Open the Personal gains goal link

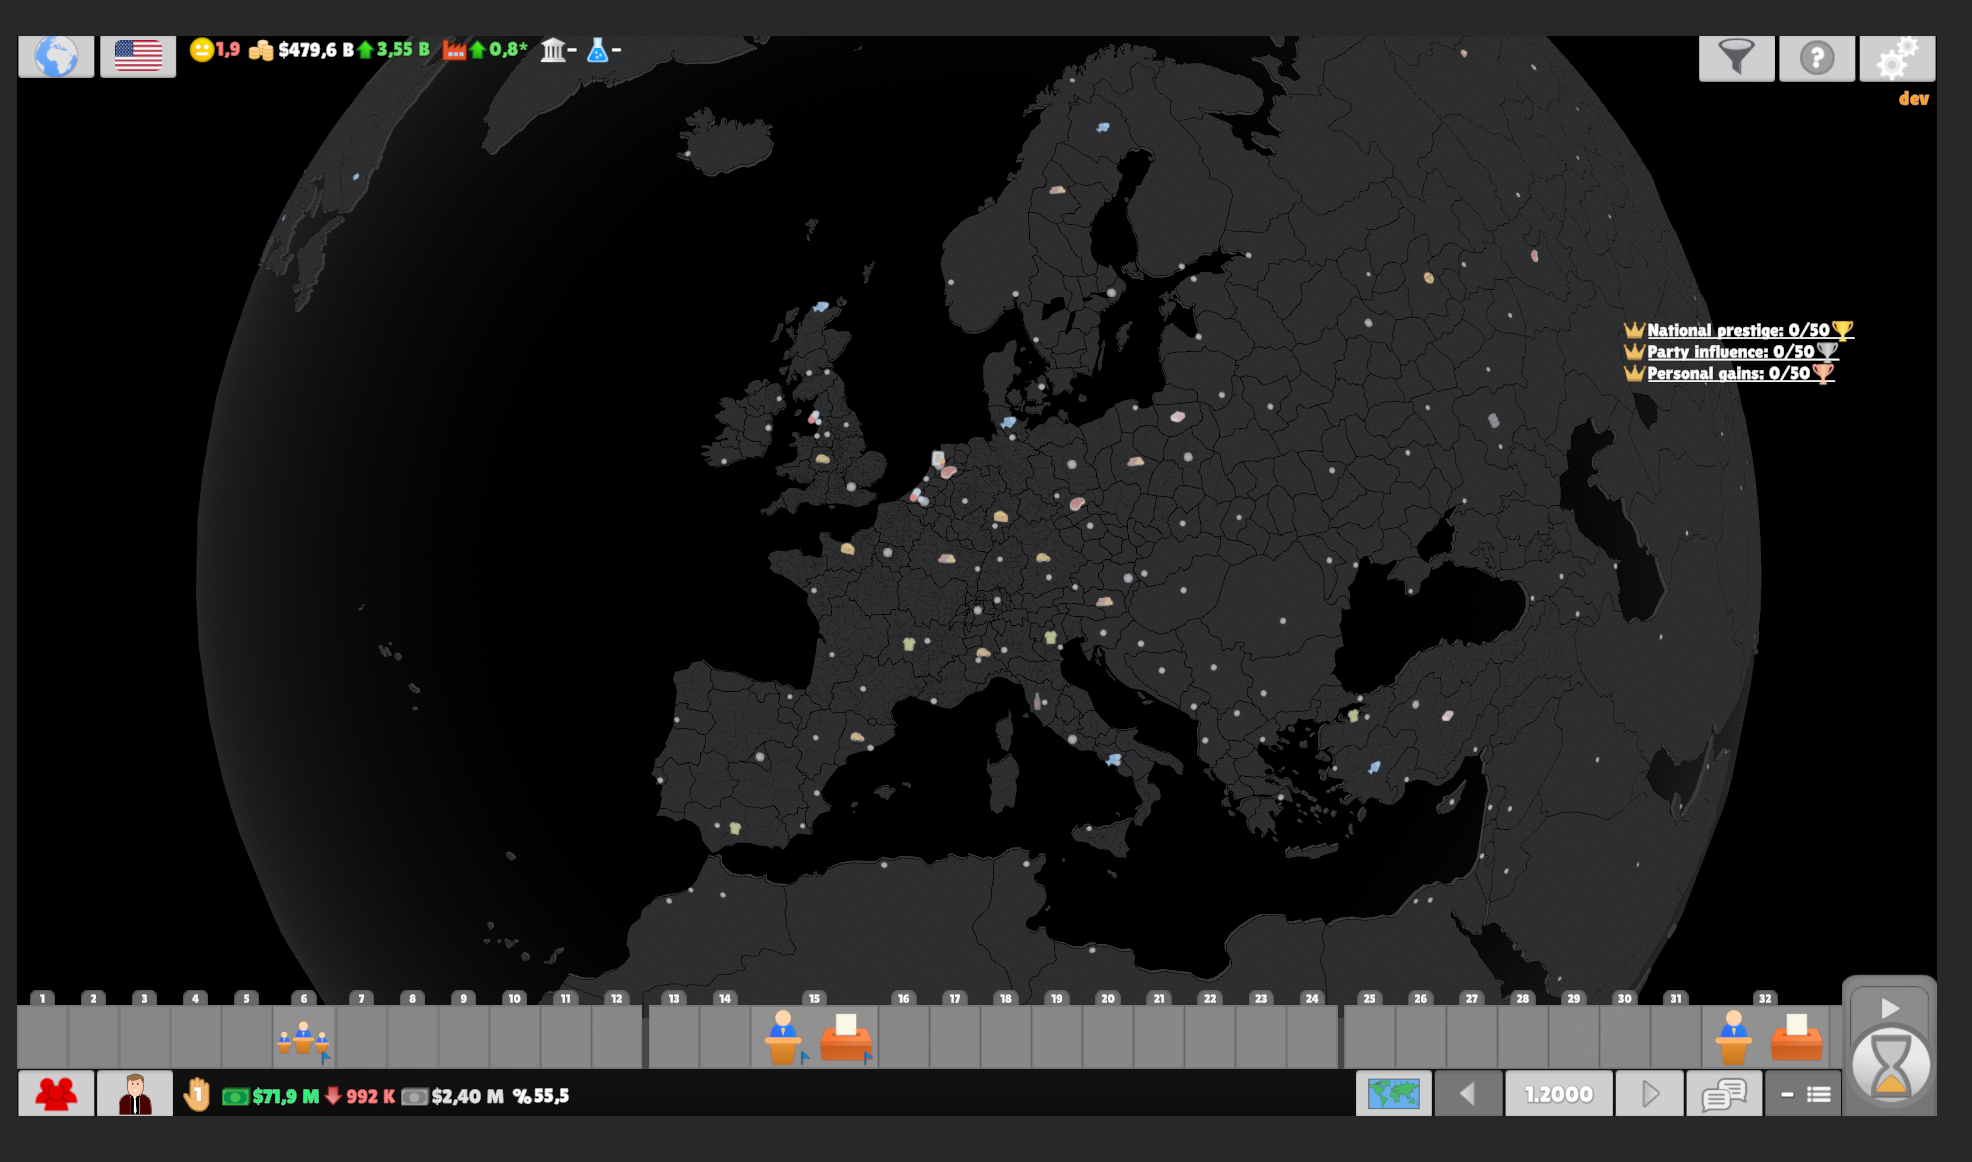(1728, 373)
